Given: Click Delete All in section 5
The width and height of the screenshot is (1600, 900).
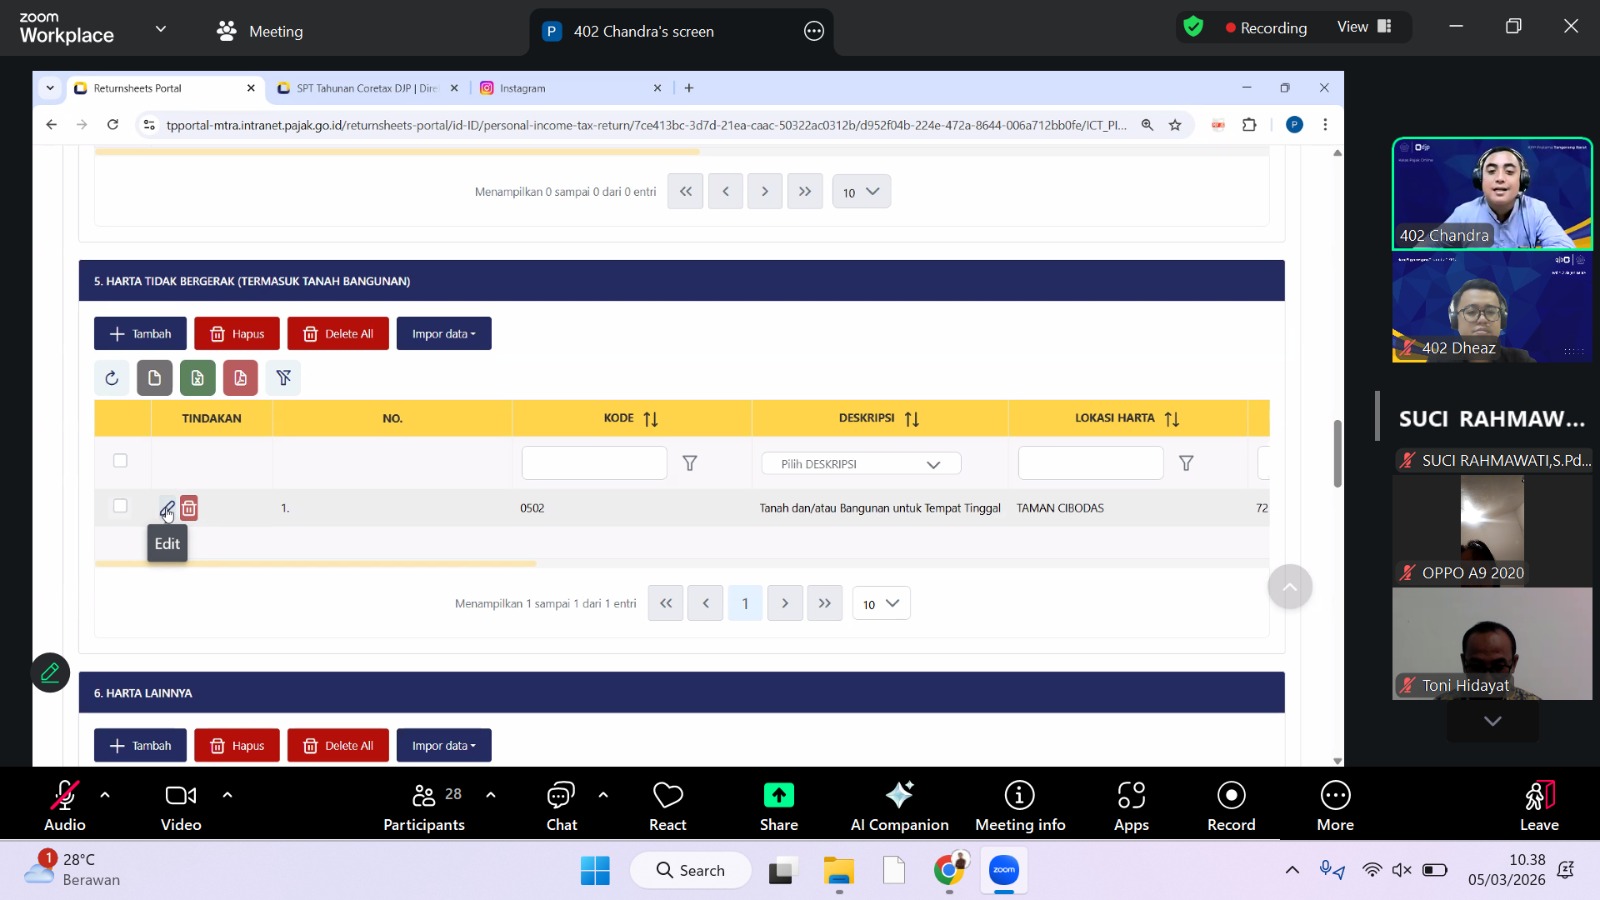Looking at the screenshot, I should [338, 334].
